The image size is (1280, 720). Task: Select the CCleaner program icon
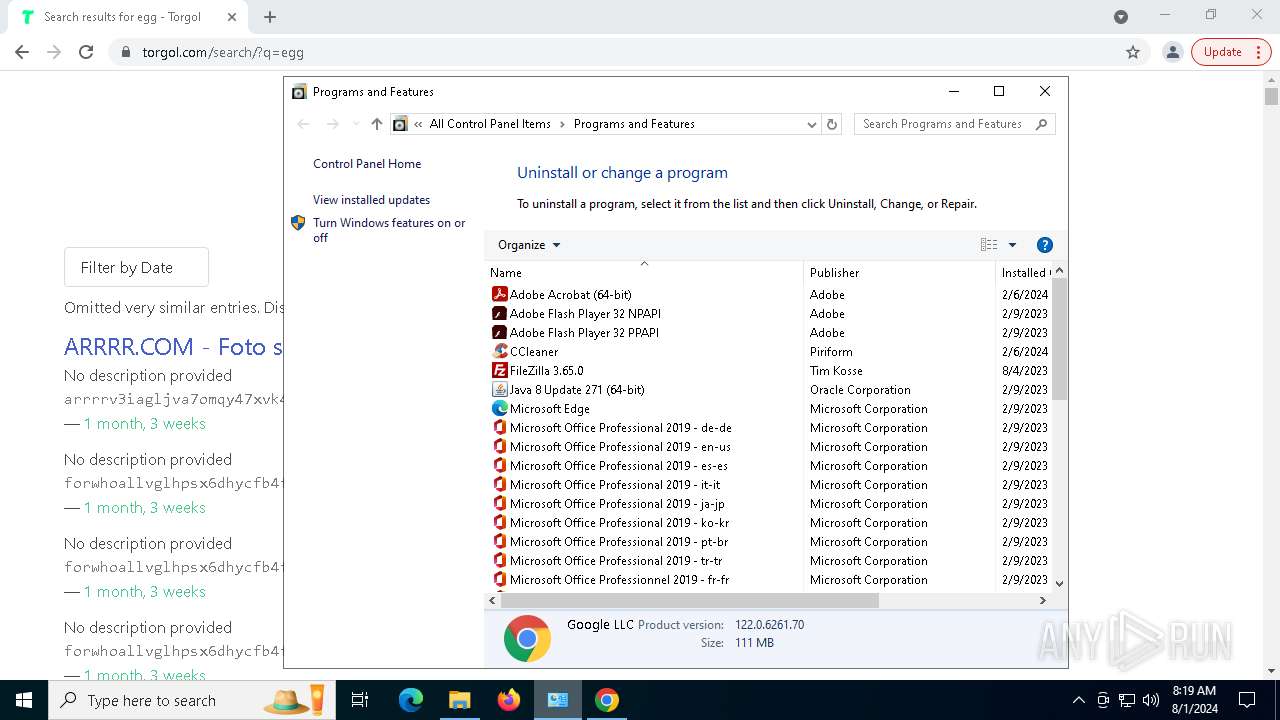pos(500,352)
